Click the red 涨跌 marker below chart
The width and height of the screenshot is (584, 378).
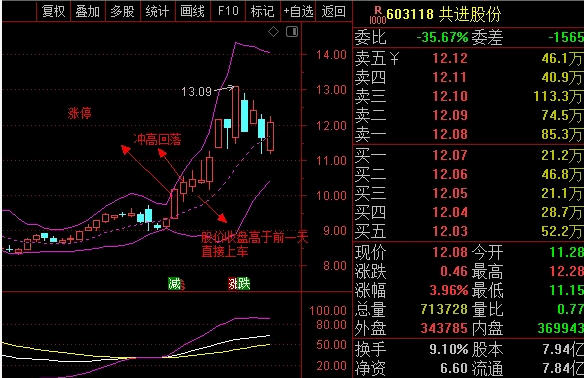[x=239, y=284]
